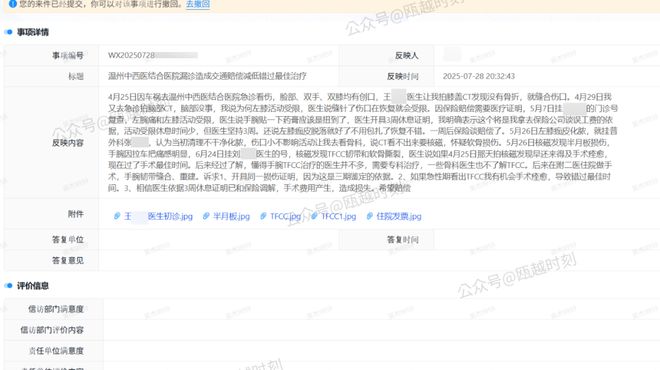This screenshot has width=660, height=370.
Task: Click the title text 温州中西医结合医院漏诊
Action: [x=207, y=76]
